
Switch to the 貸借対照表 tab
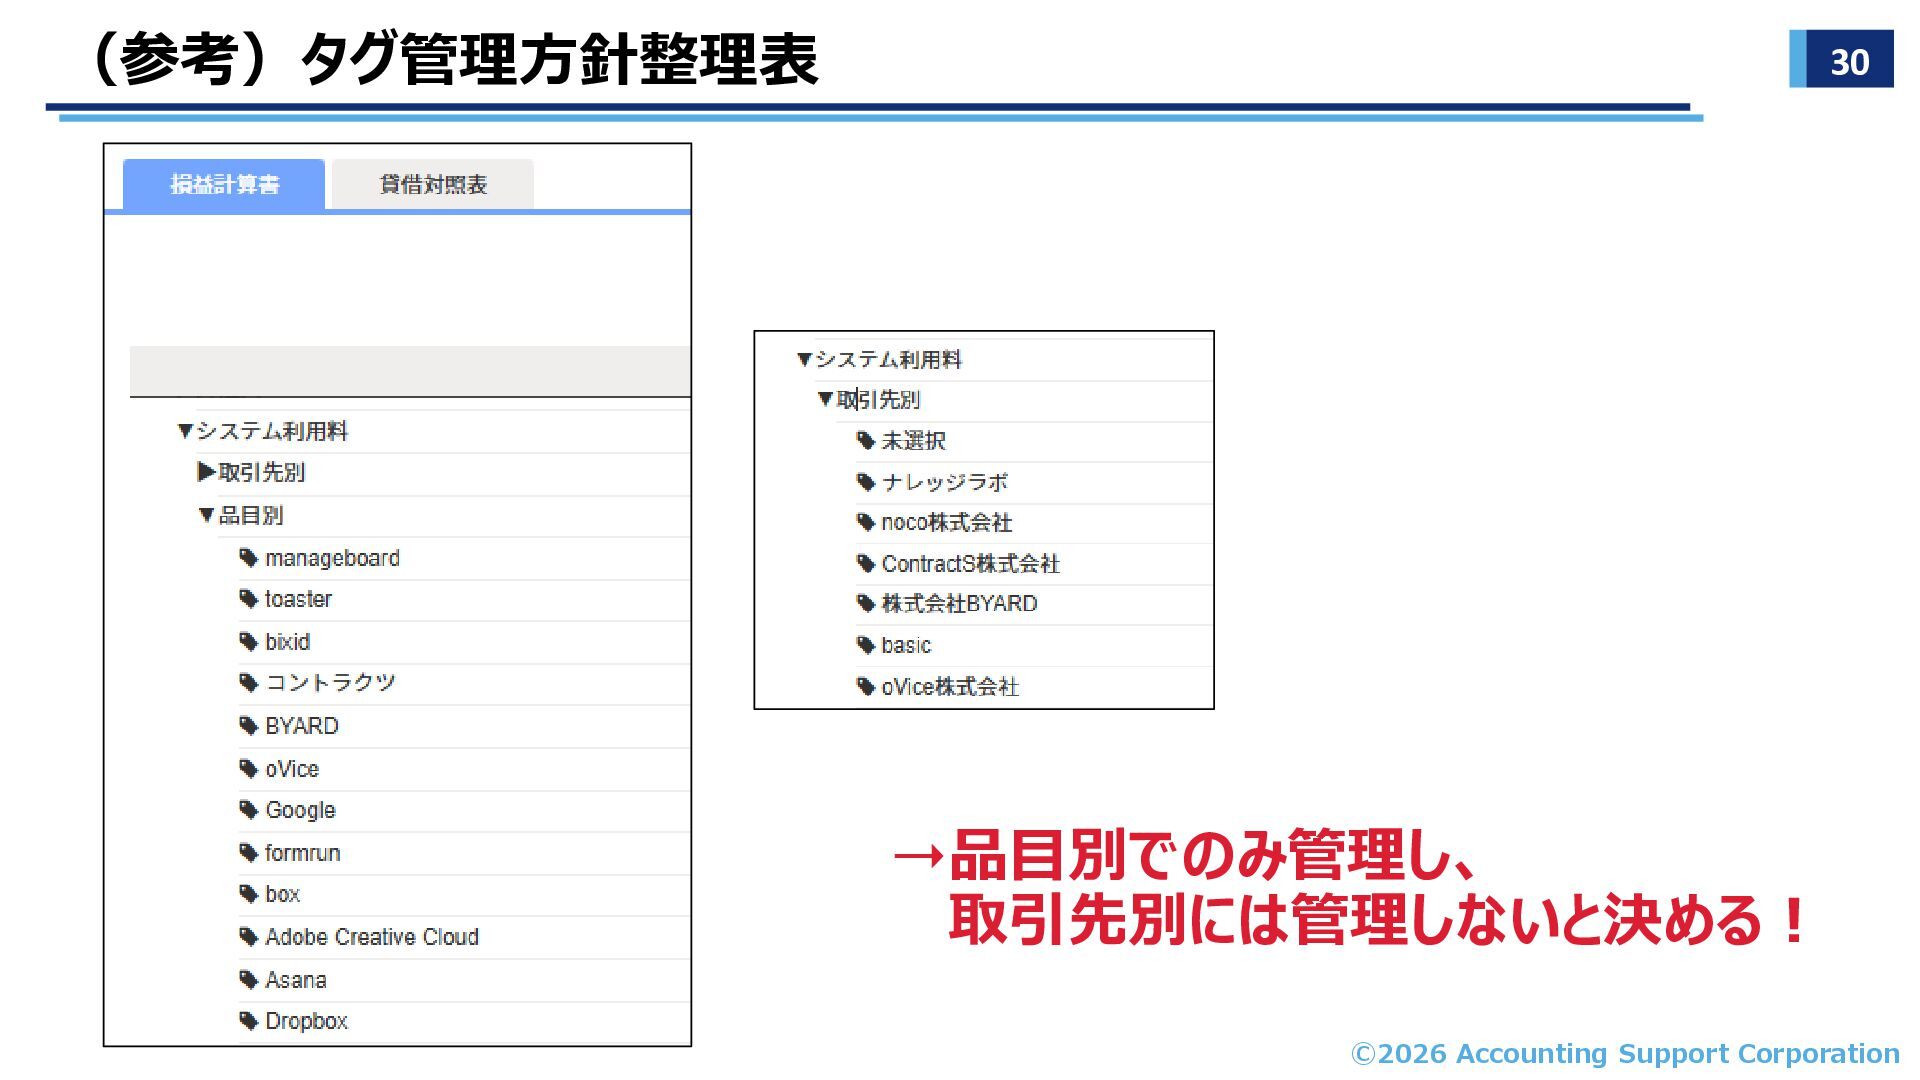point(432,185)
